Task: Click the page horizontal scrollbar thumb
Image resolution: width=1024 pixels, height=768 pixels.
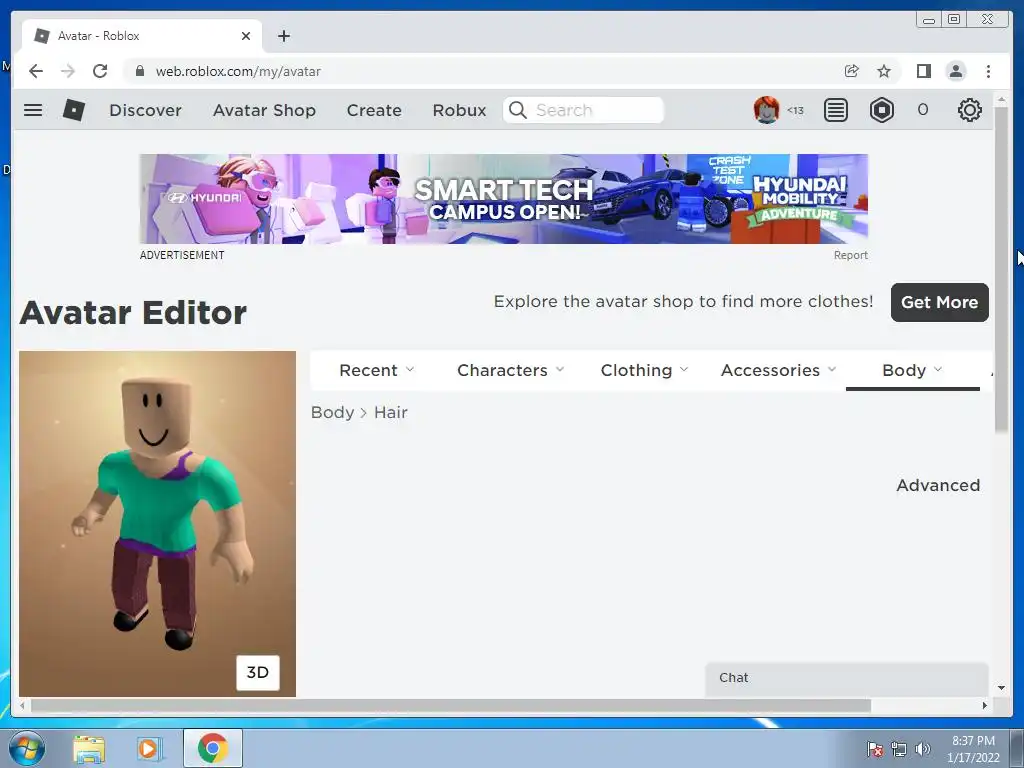Action: point(451,705)
